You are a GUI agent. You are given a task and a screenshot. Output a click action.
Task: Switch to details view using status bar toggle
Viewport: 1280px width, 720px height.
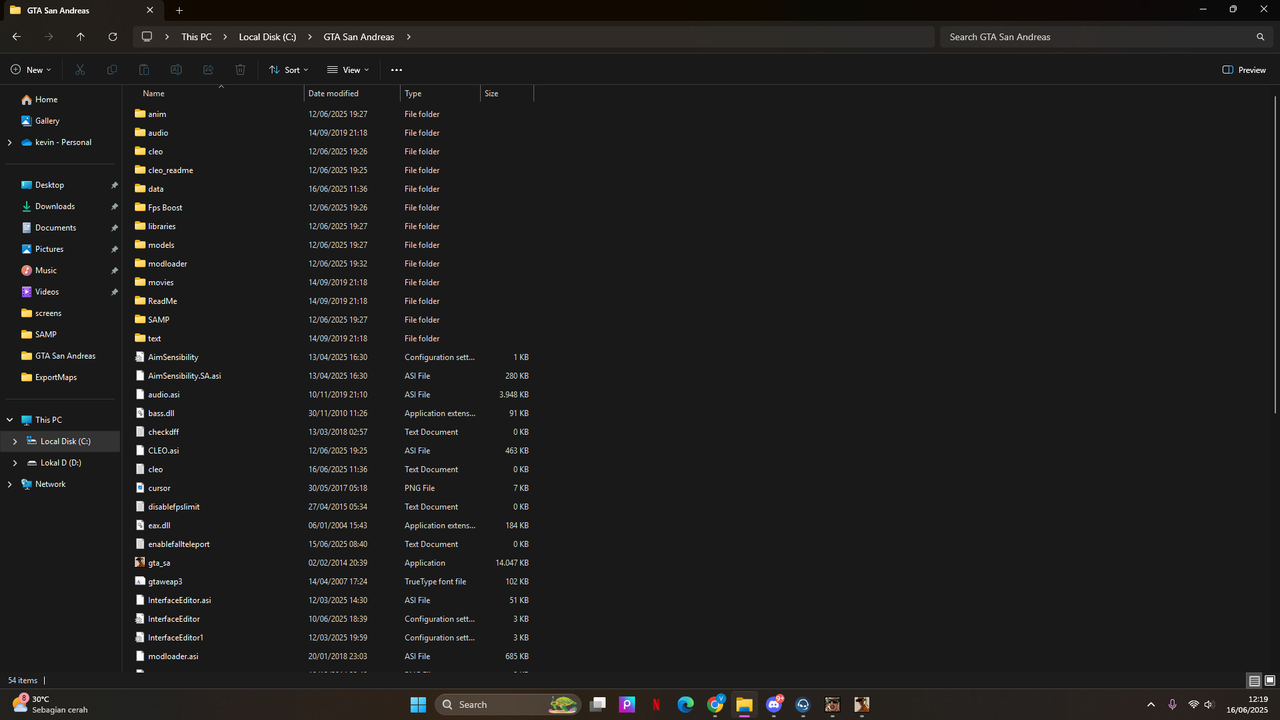1254,681
